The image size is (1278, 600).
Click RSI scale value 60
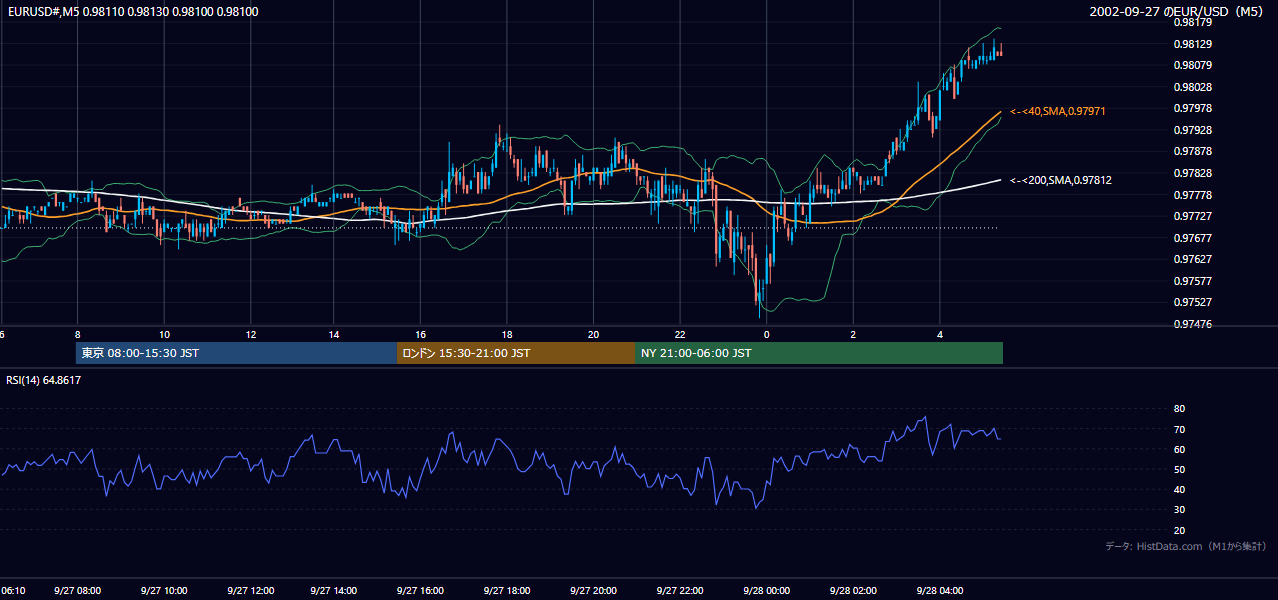pos(1179,449)
